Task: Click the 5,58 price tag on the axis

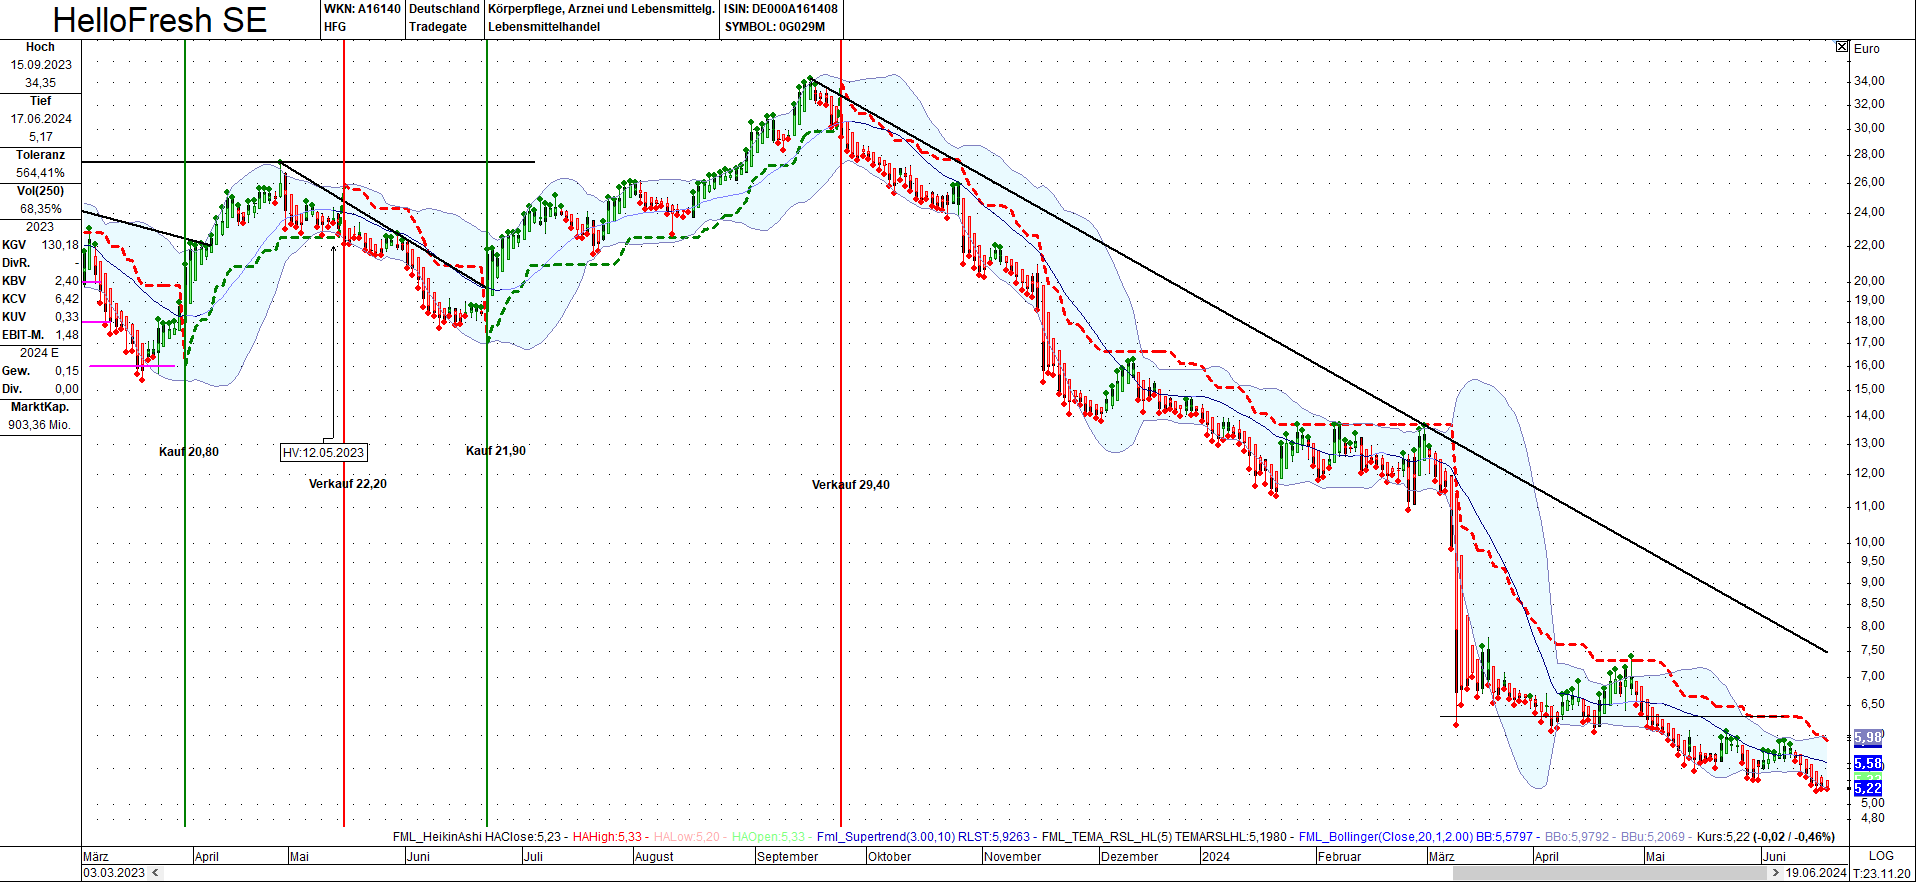Action: pos(1868,763)
